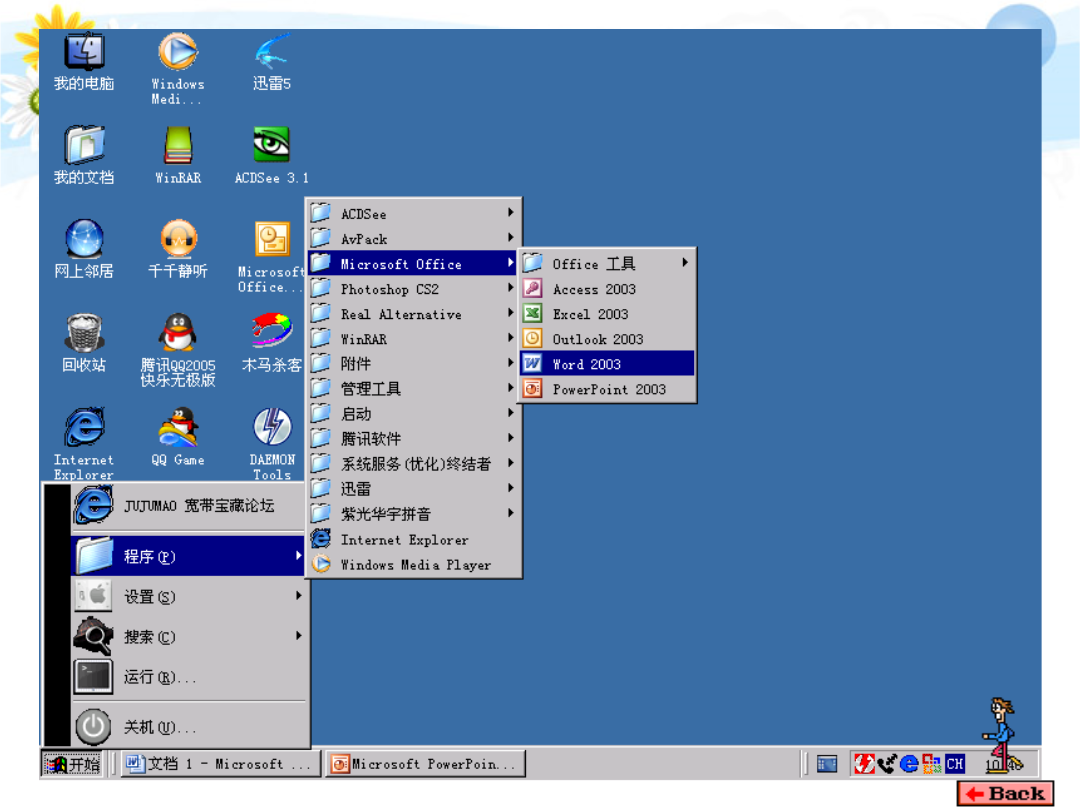Expand the ACDSee submenu arrow
Screen dimensions: 1080x810
[x=510, y=213]
